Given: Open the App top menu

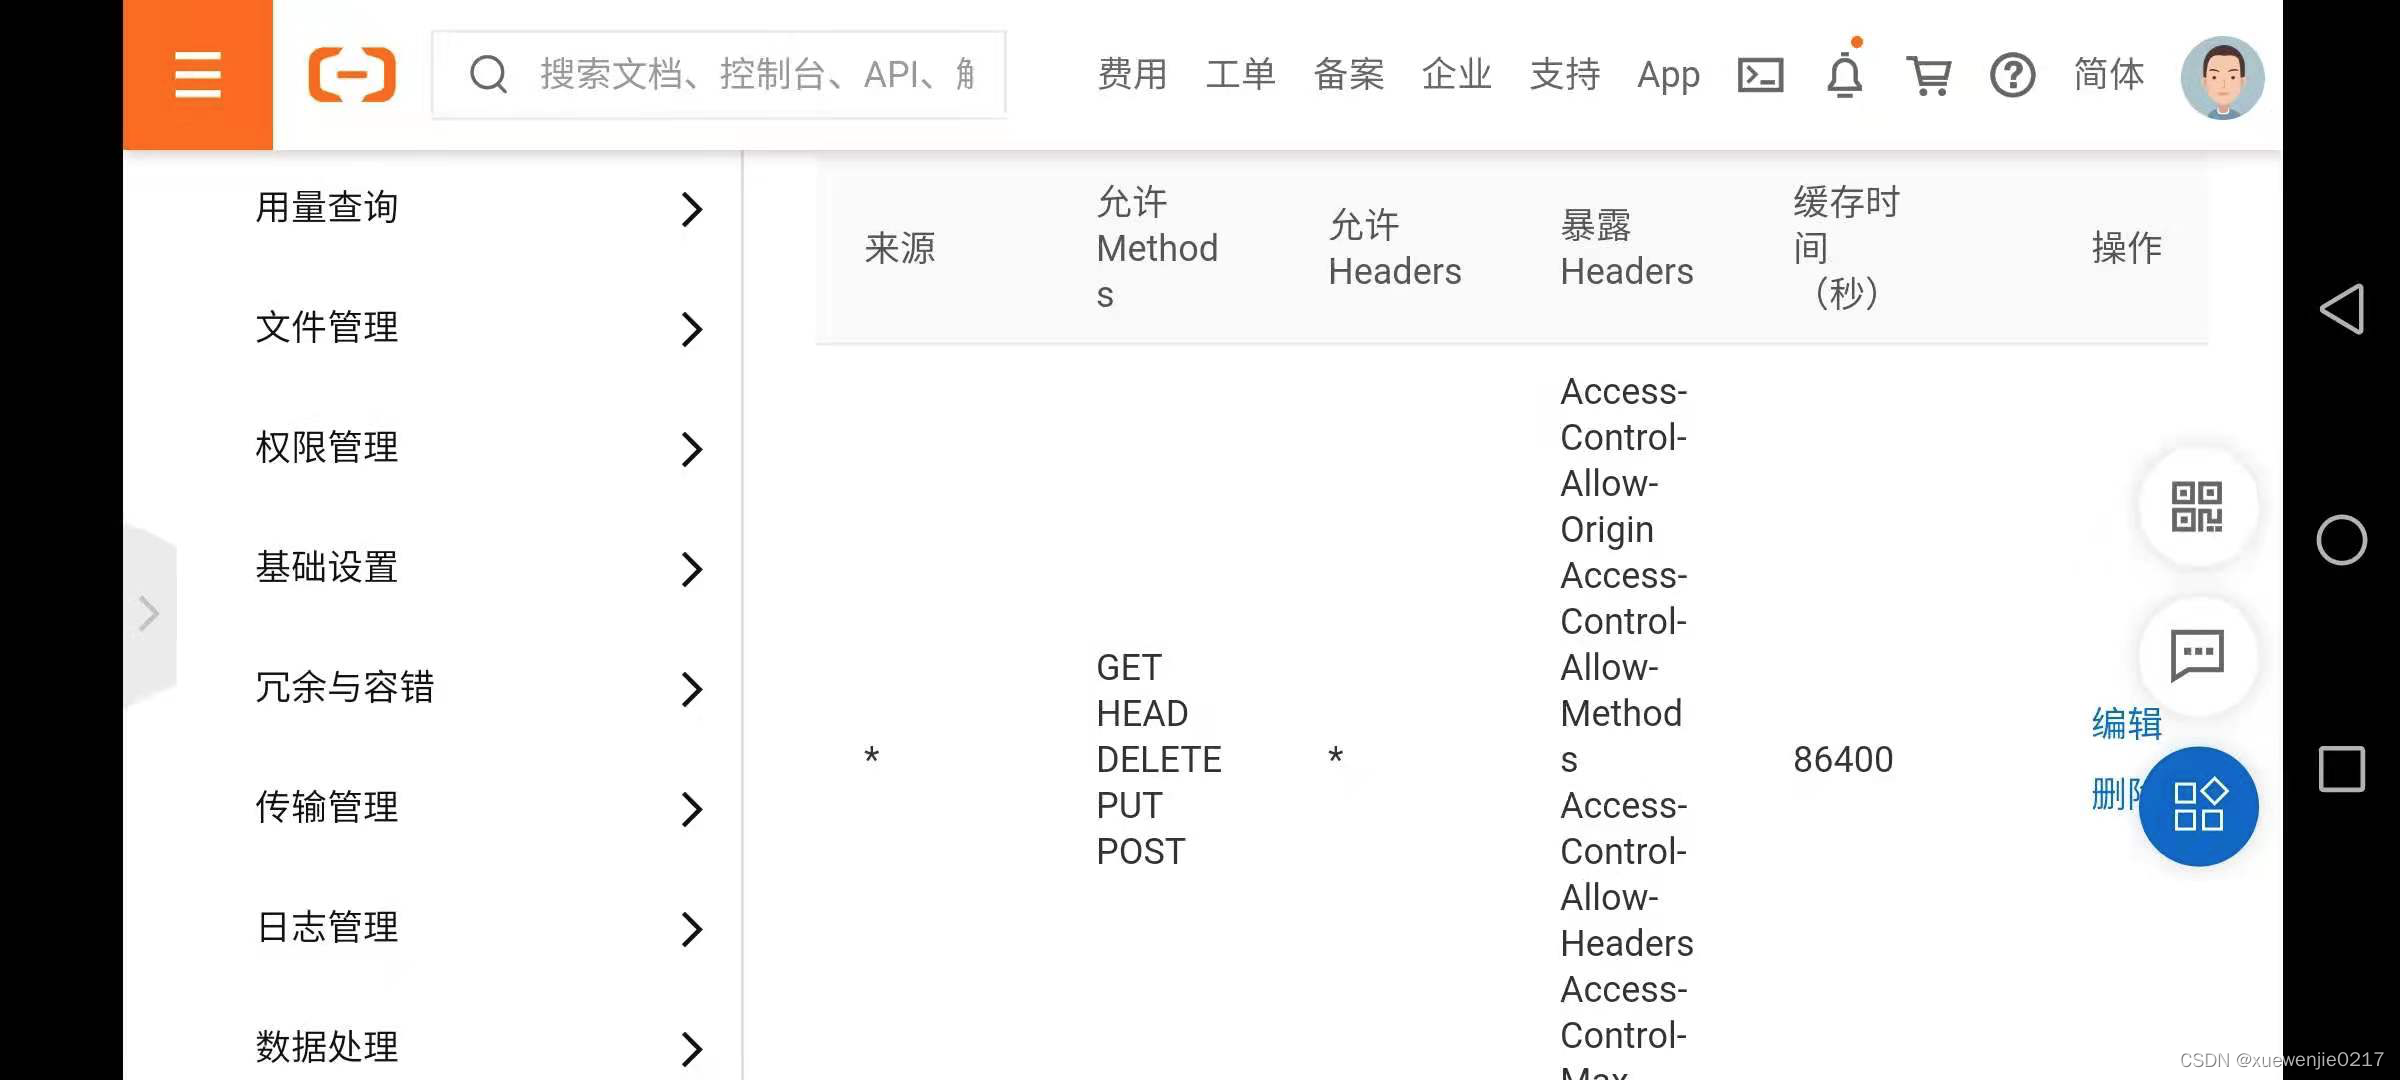Looking at the screenshot, I should tap(1668, 76).
